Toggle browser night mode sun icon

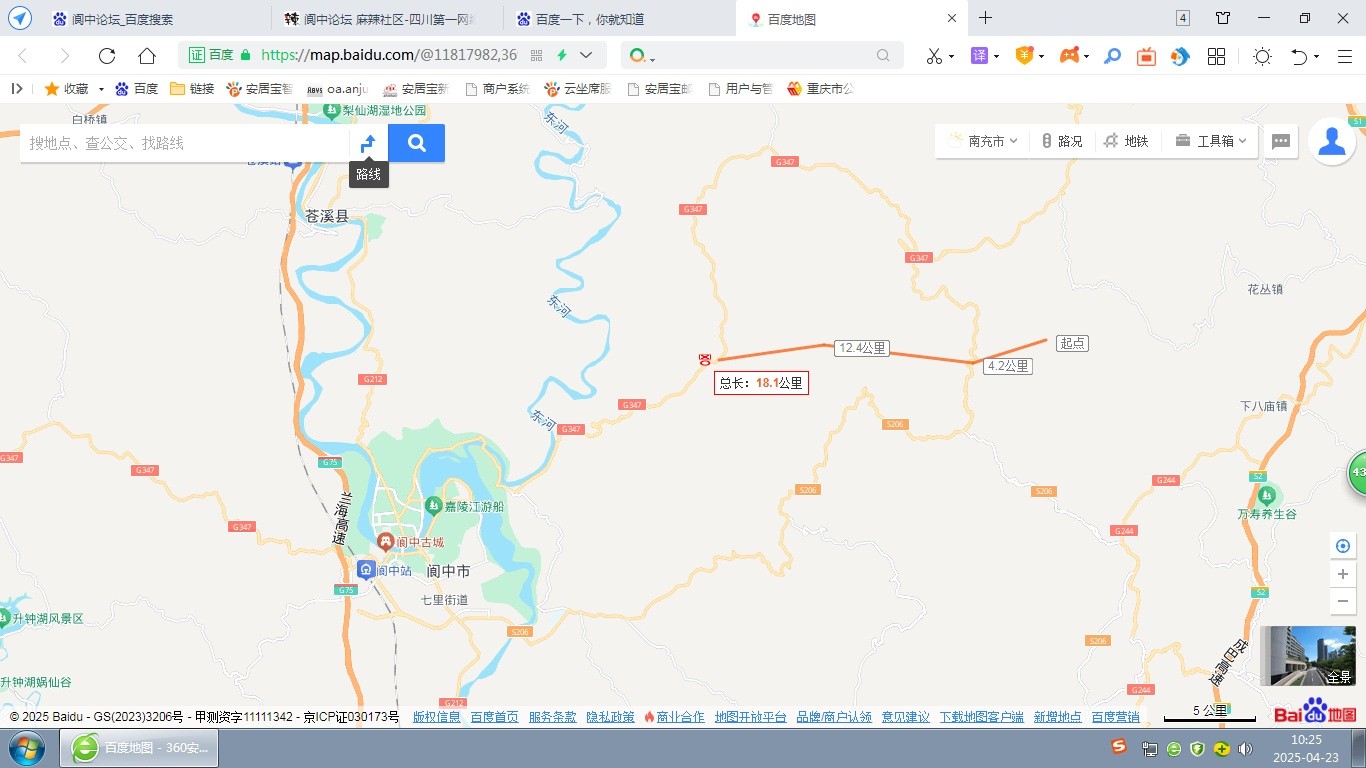tap(1262, 56)
